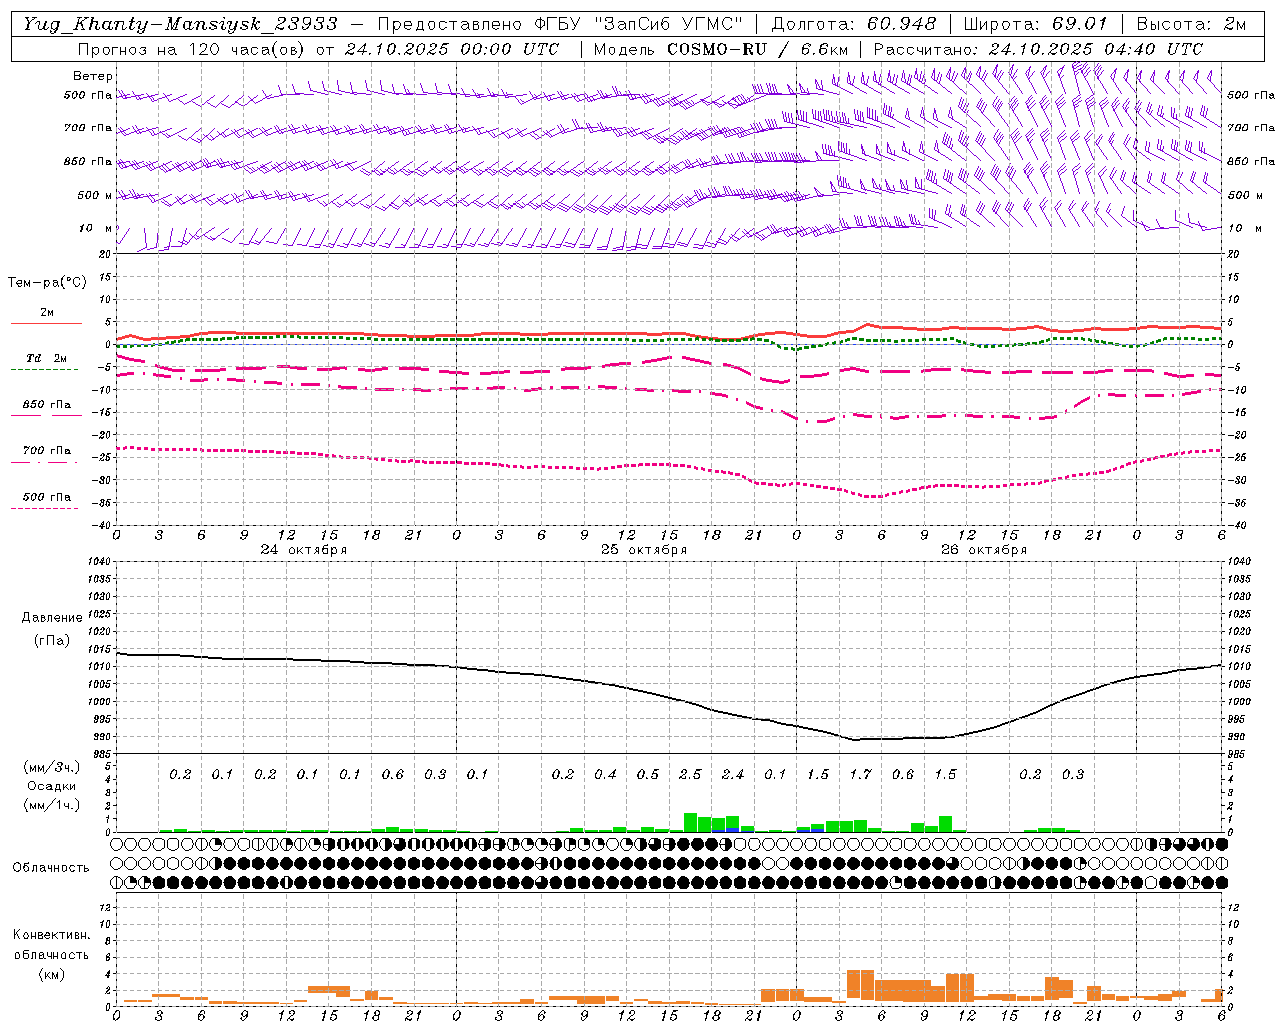Click the 1.7 precipitation value
The image size is (1280, 1024).
pyautogui.click(x=860, y=775)
